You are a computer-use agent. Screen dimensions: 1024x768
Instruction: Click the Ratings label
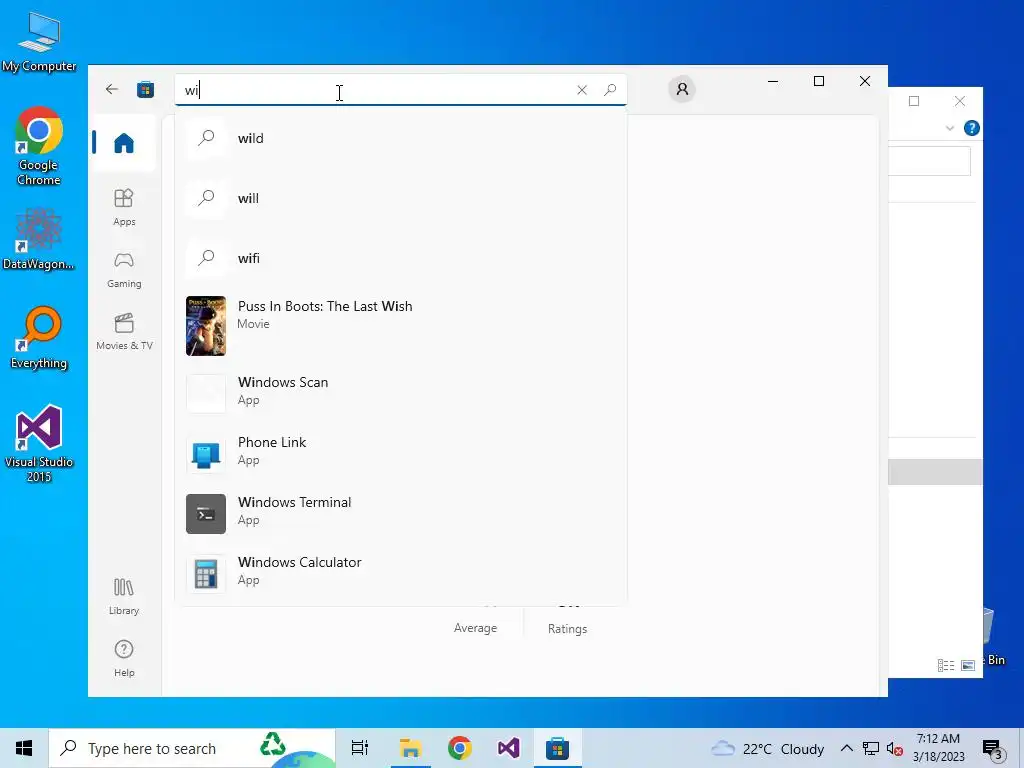pyautogui.click(x=568, y=629)
